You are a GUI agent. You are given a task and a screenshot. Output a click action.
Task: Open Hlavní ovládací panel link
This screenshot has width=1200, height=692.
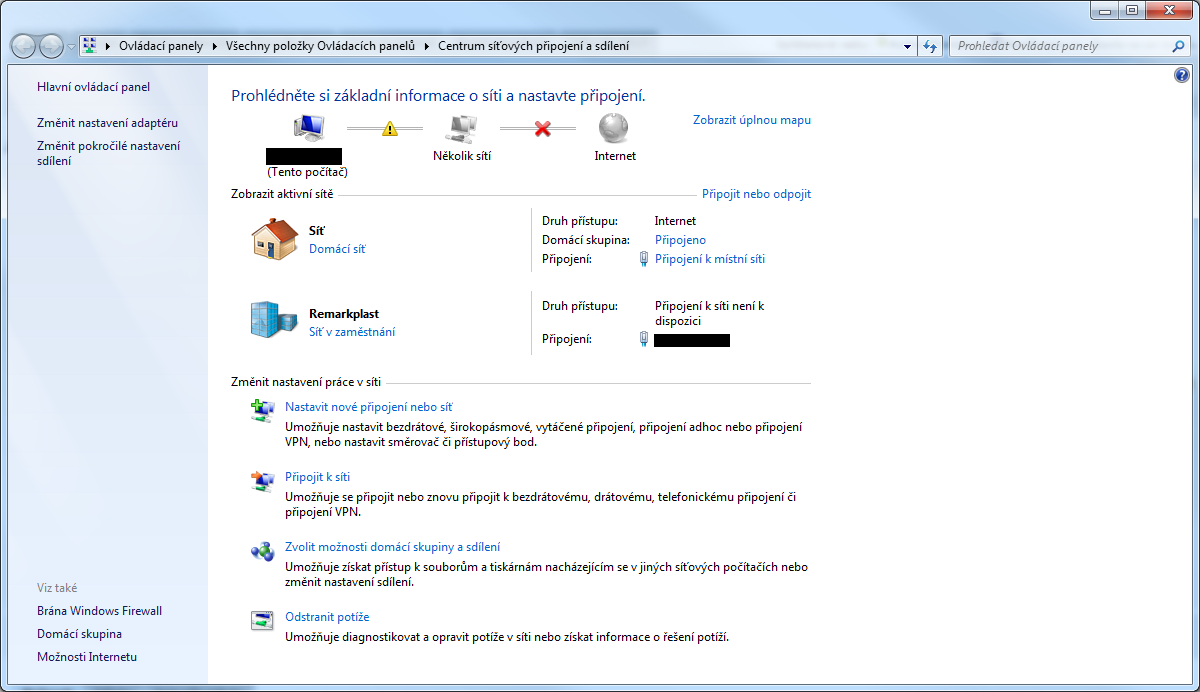click(x=93, y=87)
